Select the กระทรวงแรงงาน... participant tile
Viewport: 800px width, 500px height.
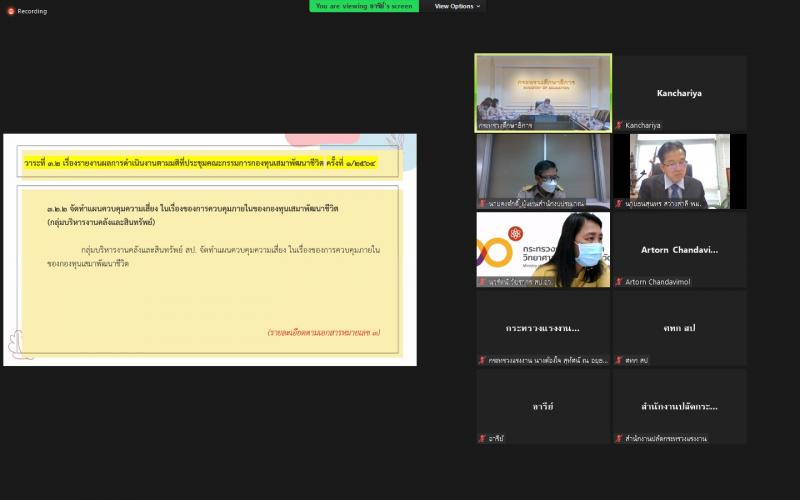point(543,329)
